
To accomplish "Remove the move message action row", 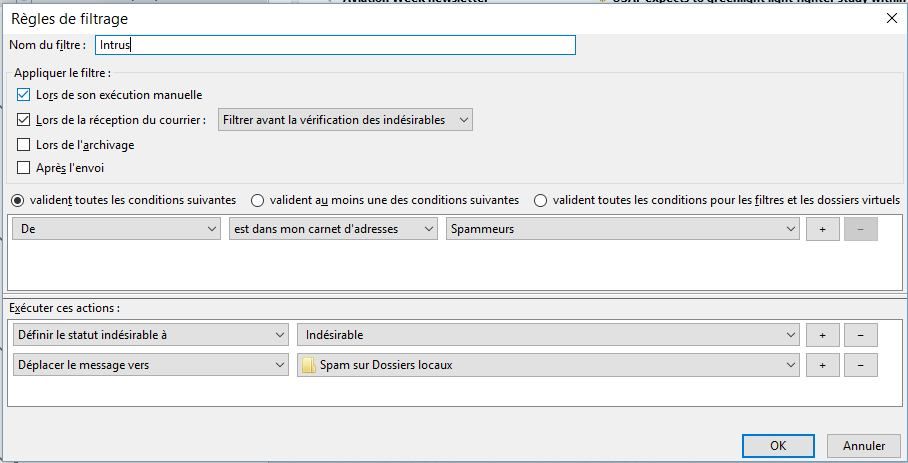I will [860, 365].
